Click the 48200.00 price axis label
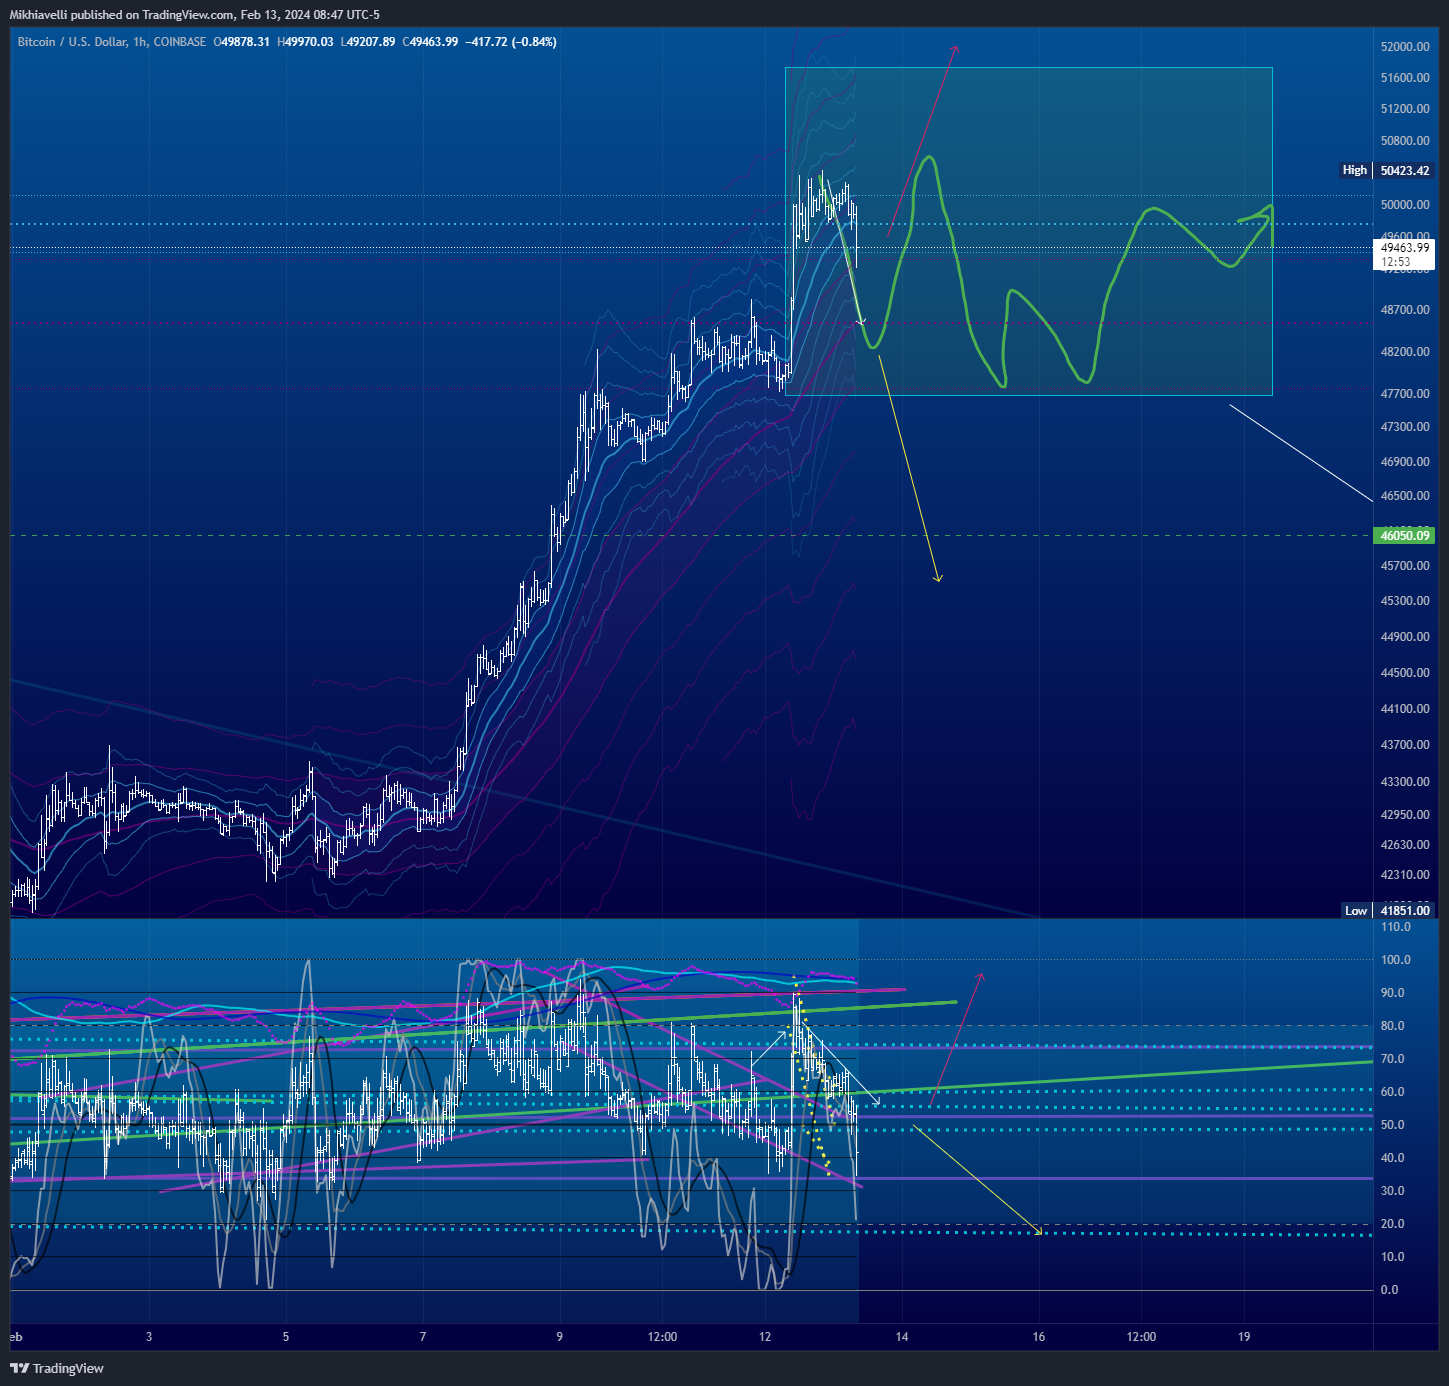Image resolution: width=1449 pixels, height=1386 pixels. [1405, 352]
